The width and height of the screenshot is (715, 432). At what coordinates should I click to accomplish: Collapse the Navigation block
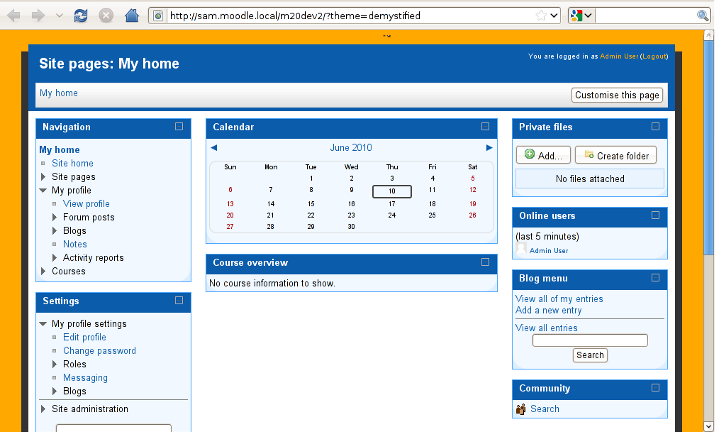pyautogui.click(x=179, y=127)
